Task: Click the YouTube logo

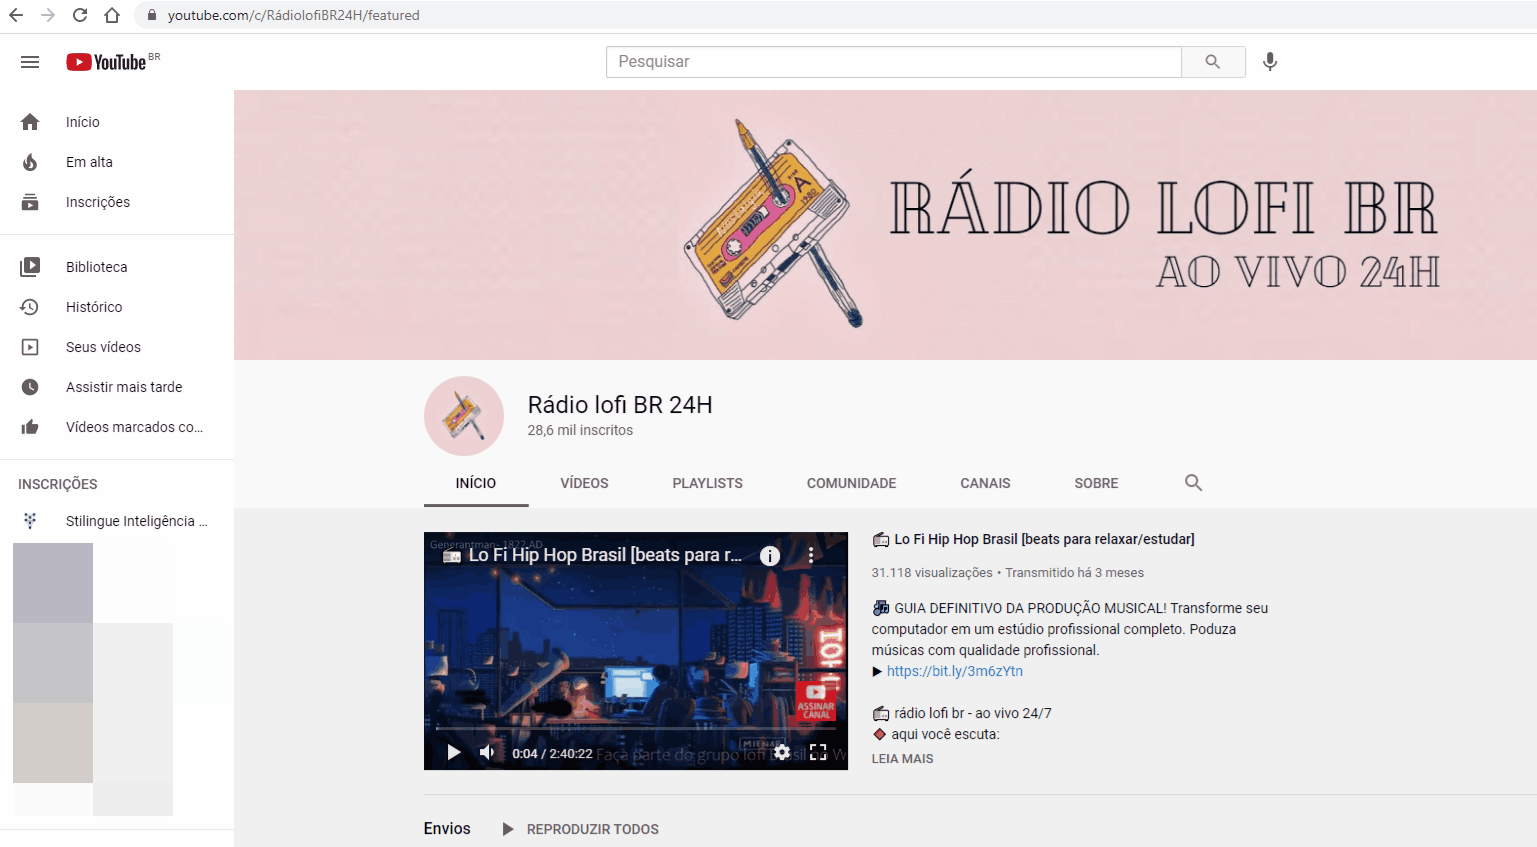Action: [107, 62]
